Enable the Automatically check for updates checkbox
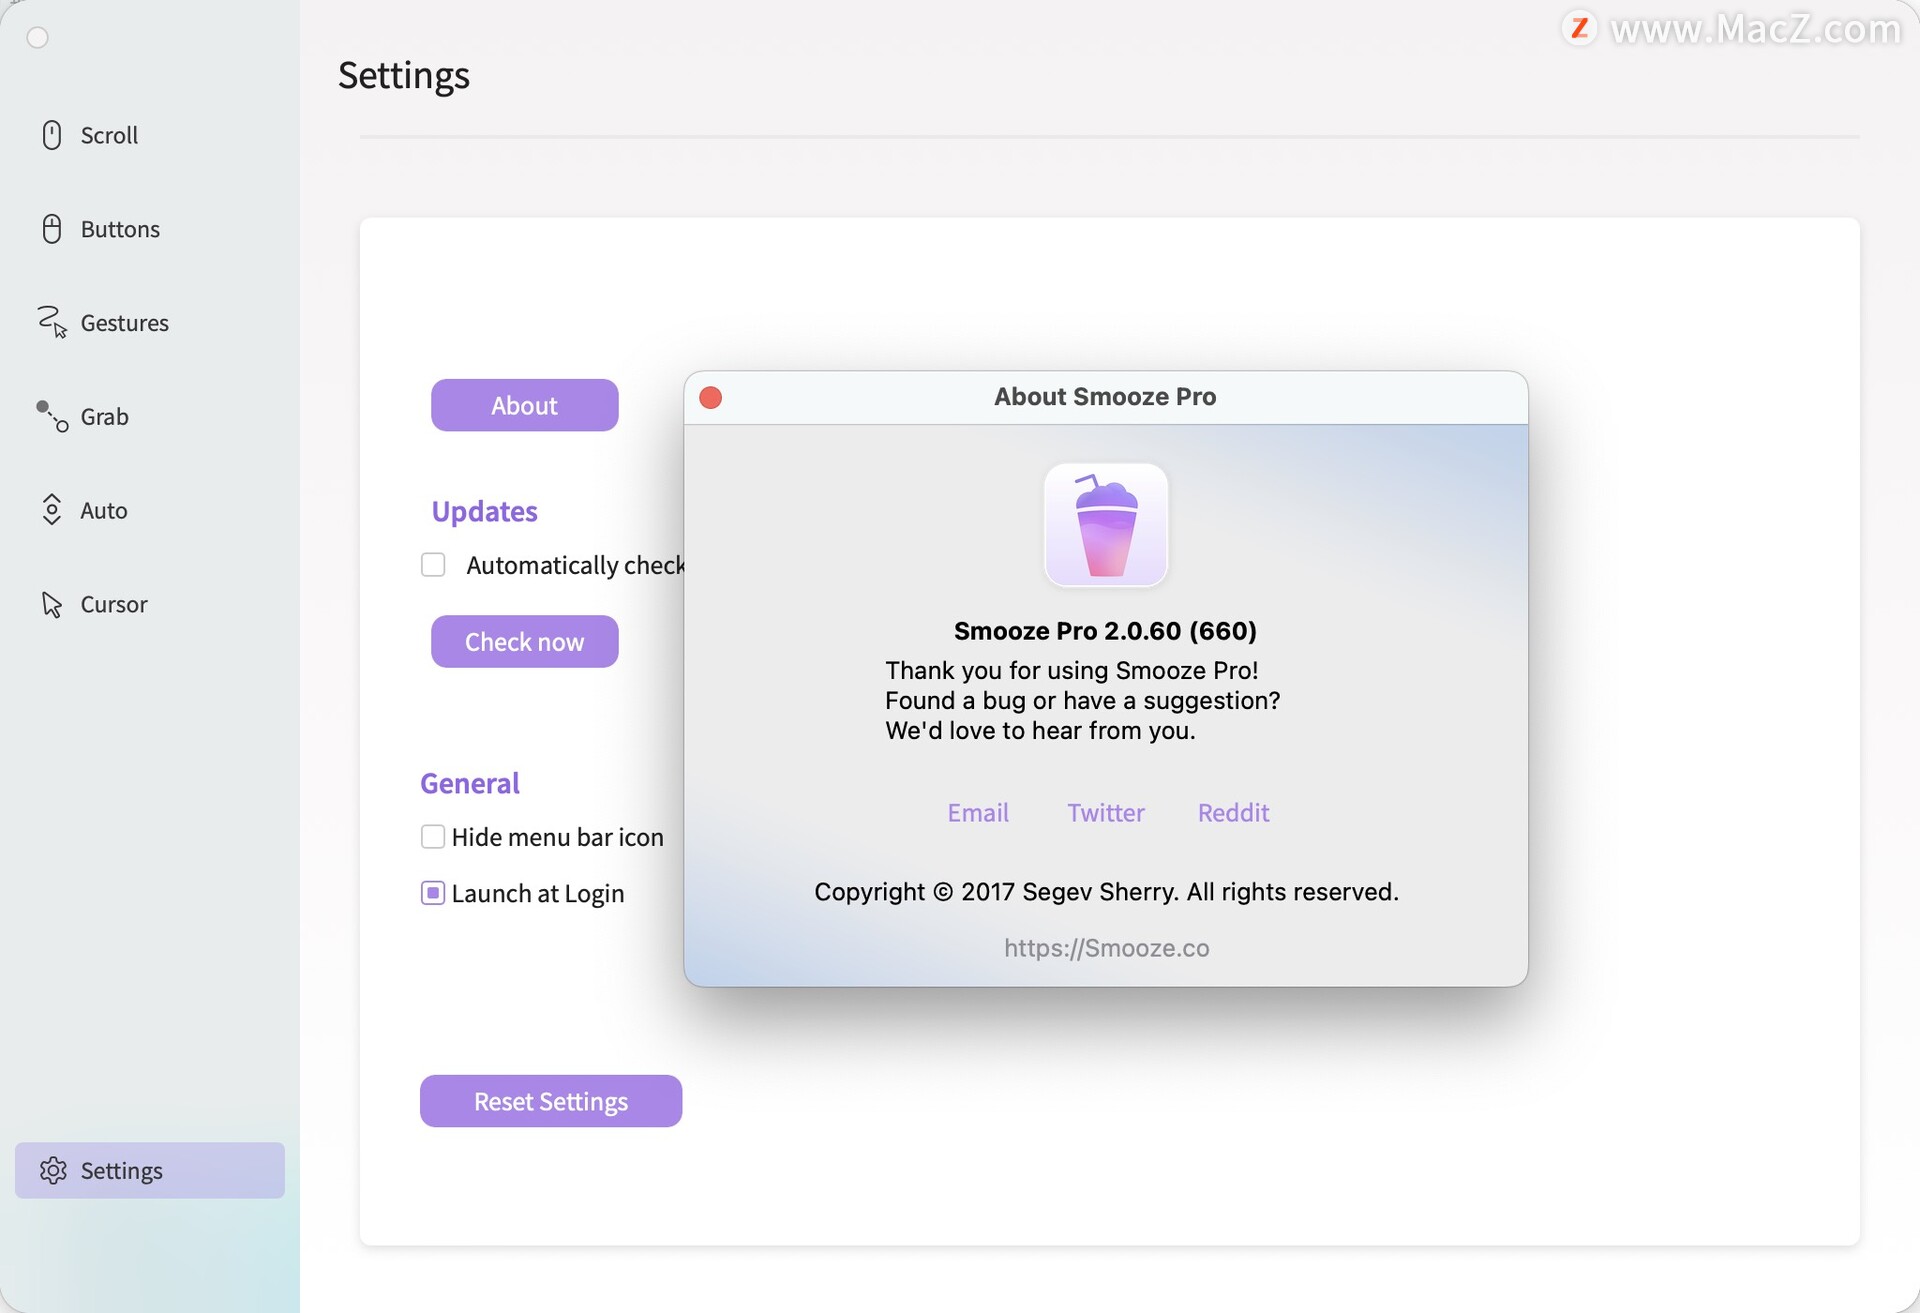 point(433,565)
